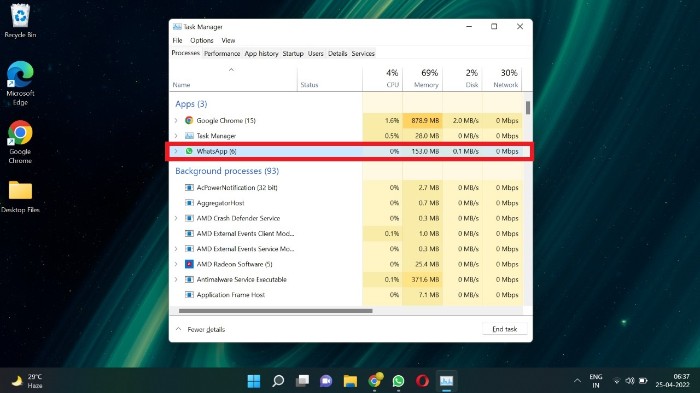Click the horizontal scrollbar thumb
The height and width of the screenshot is (393, 700).
pyautogui.click(x=275, y=311)
